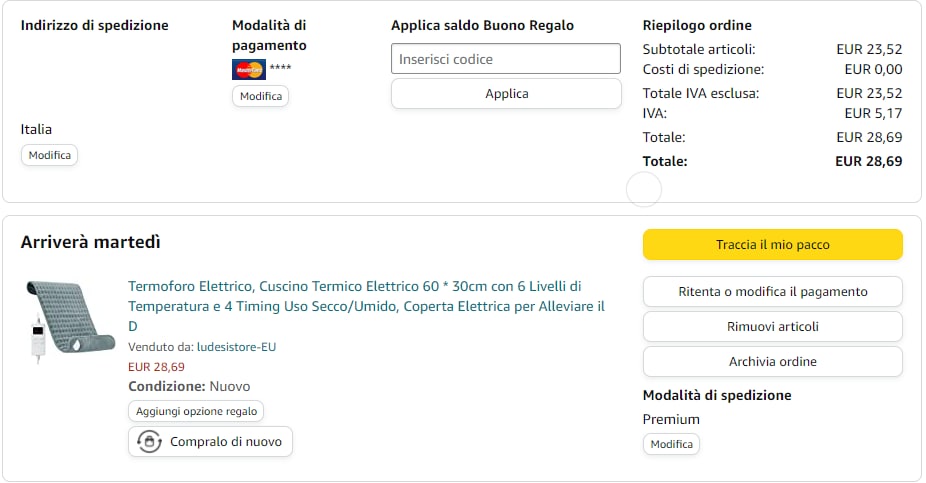This screenshot has width=926, height=483.
Task: Click Modifica under Modalità di pagamento
Action: (x=260, y=96)
